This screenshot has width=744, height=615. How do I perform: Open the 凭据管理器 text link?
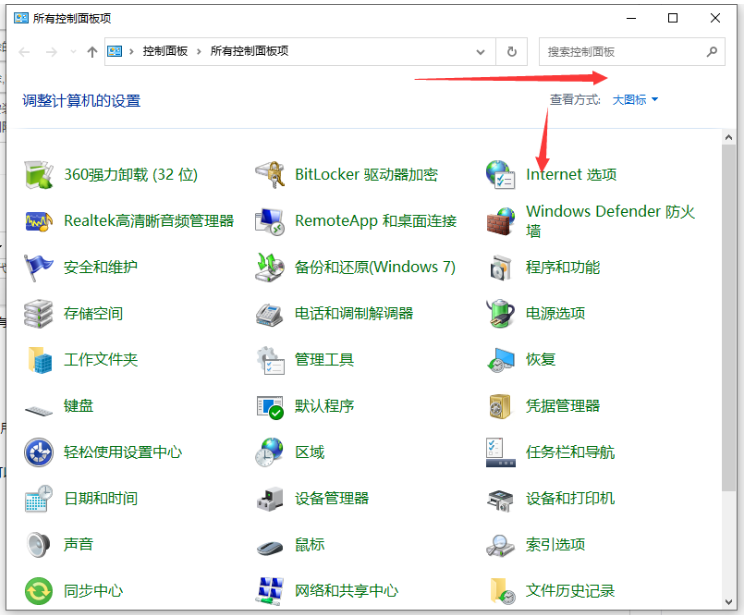[x=563, y=406]
